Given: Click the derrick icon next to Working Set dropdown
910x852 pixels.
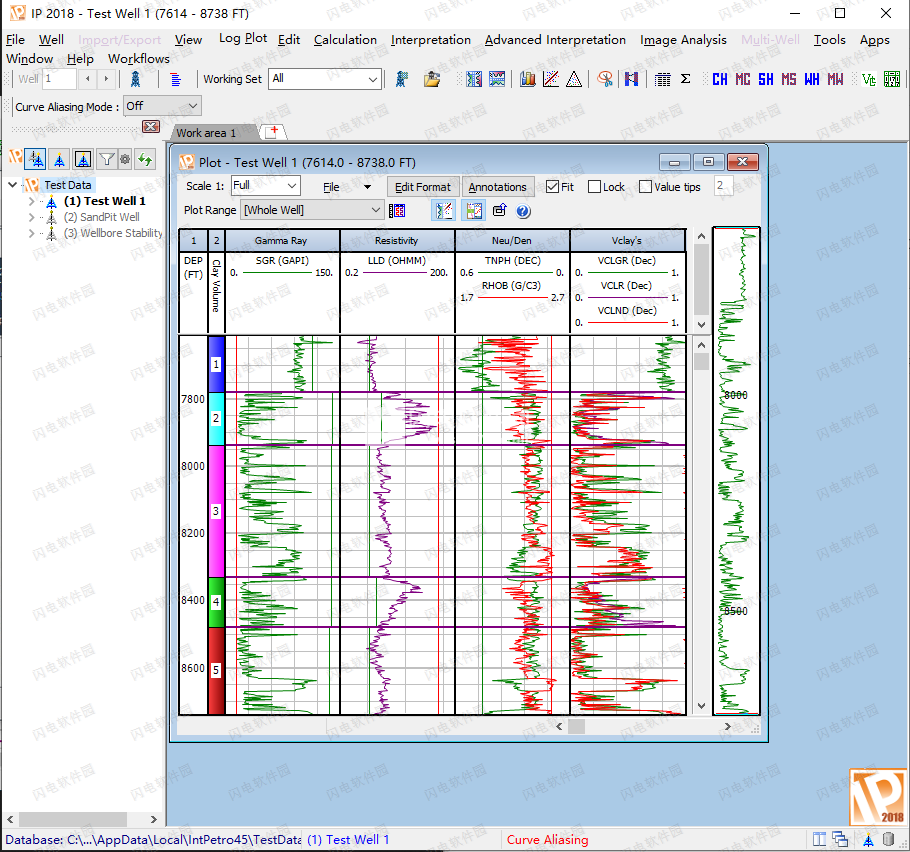Looking at the screenshot, I should [x=402, y=79].
